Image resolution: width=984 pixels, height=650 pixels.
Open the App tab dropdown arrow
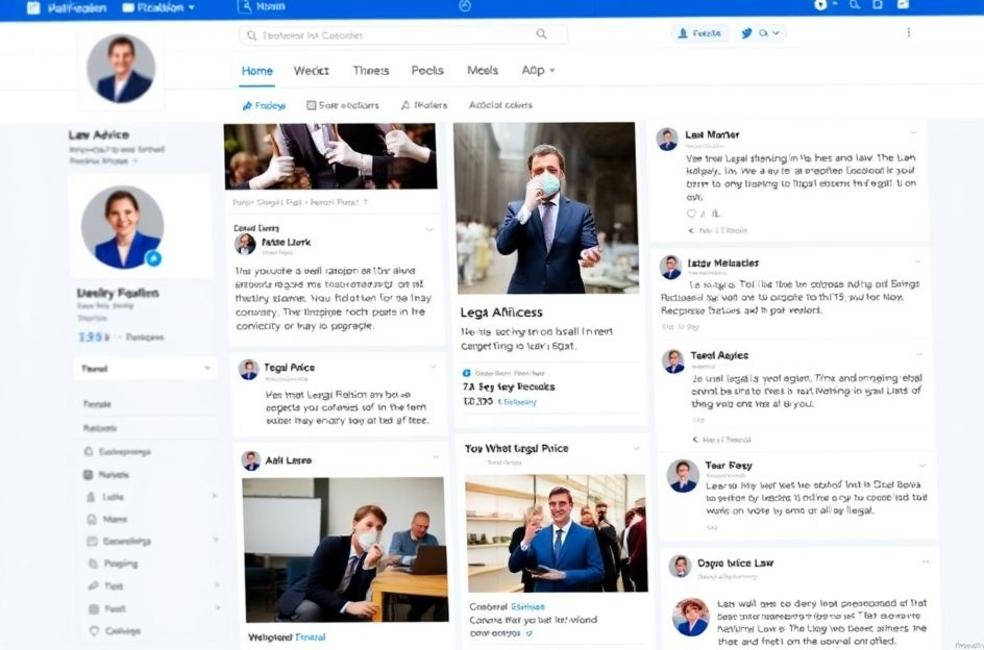(x=552, y=71)
